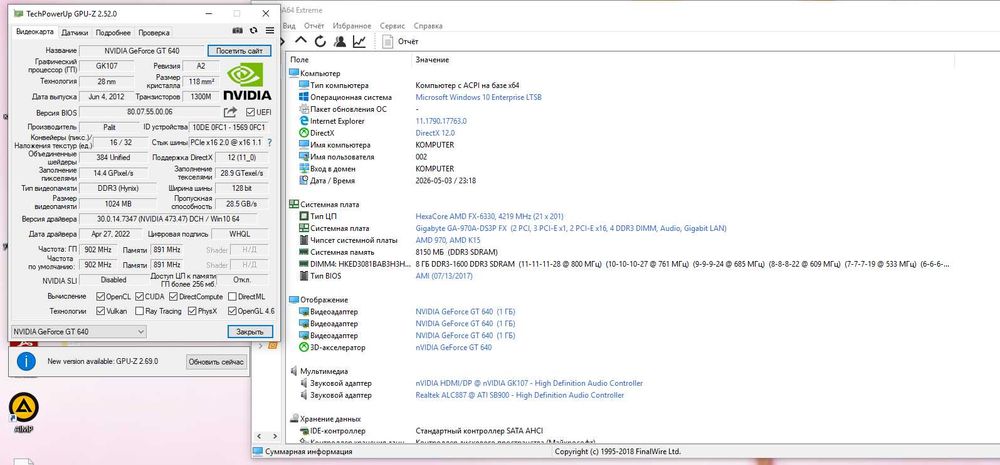1000x465 pixels.
Task: Click the BIOS version field 80.07.55.00.06
Action: coord(150,112)
